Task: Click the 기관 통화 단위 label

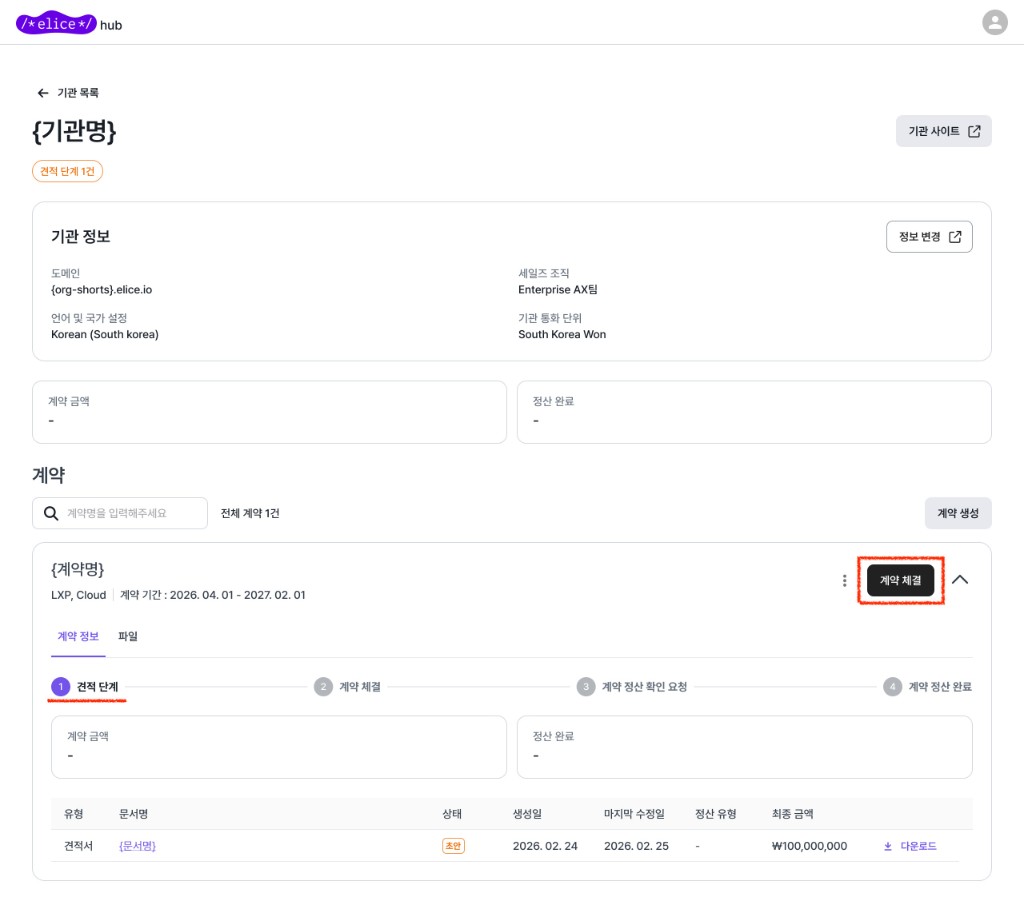Action: (549, 318)
